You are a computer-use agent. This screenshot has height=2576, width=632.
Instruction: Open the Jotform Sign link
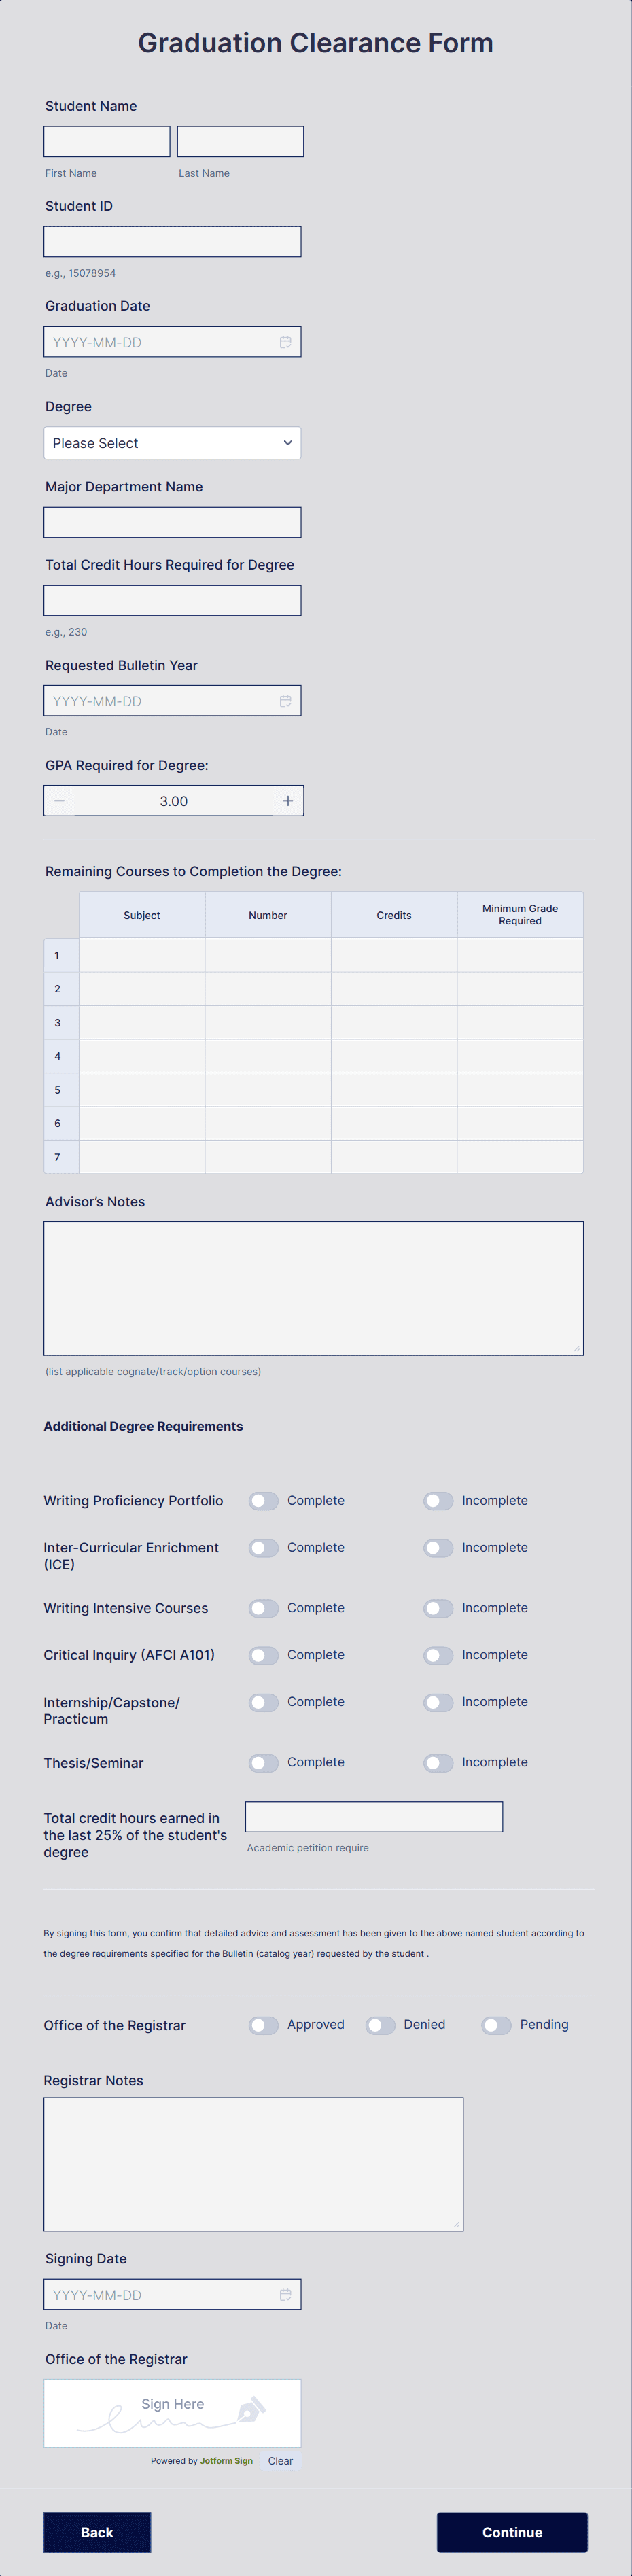point(226,2461)
